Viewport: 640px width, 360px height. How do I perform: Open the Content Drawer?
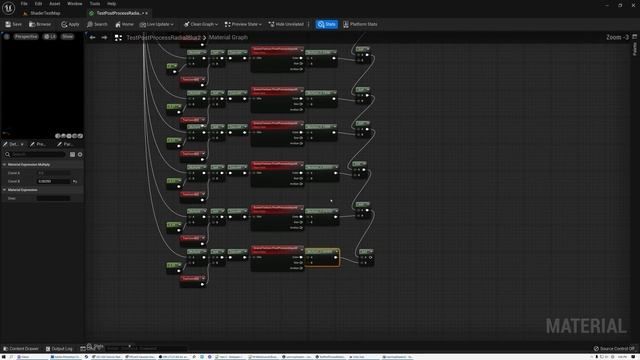coord(20,349)
